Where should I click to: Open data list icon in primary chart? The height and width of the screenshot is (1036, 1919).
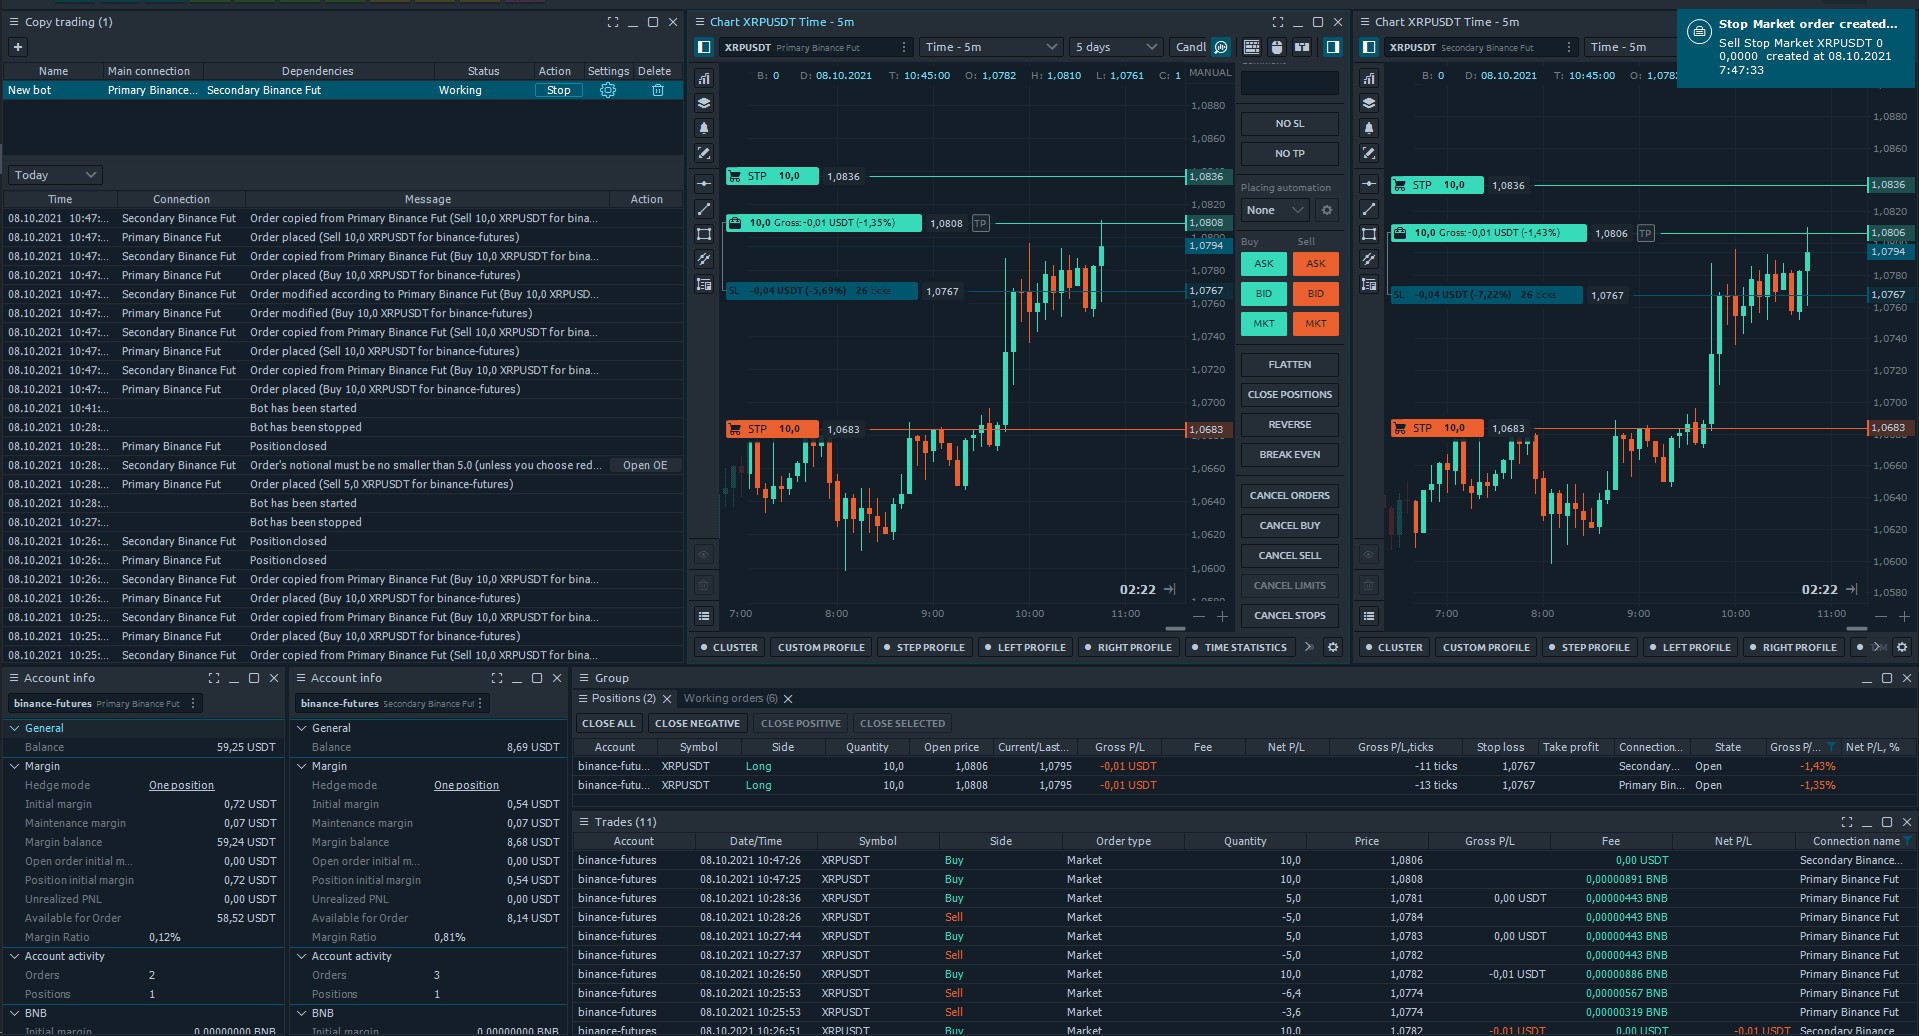coord(704,616)
